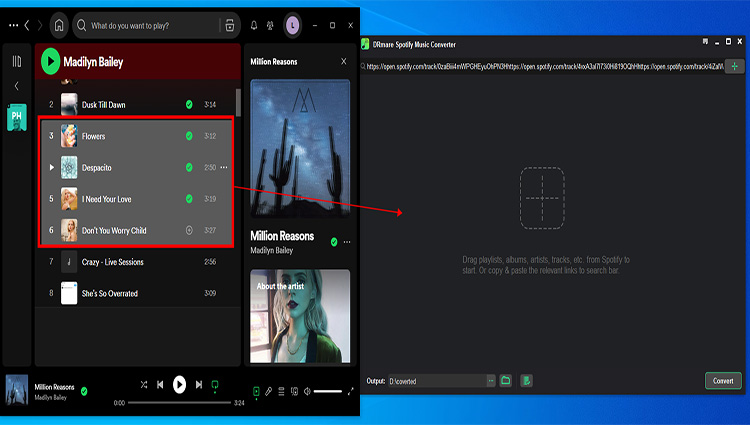Go back in Spotify navigation history
The image size is (750, 425).
(x=27, y=25)
